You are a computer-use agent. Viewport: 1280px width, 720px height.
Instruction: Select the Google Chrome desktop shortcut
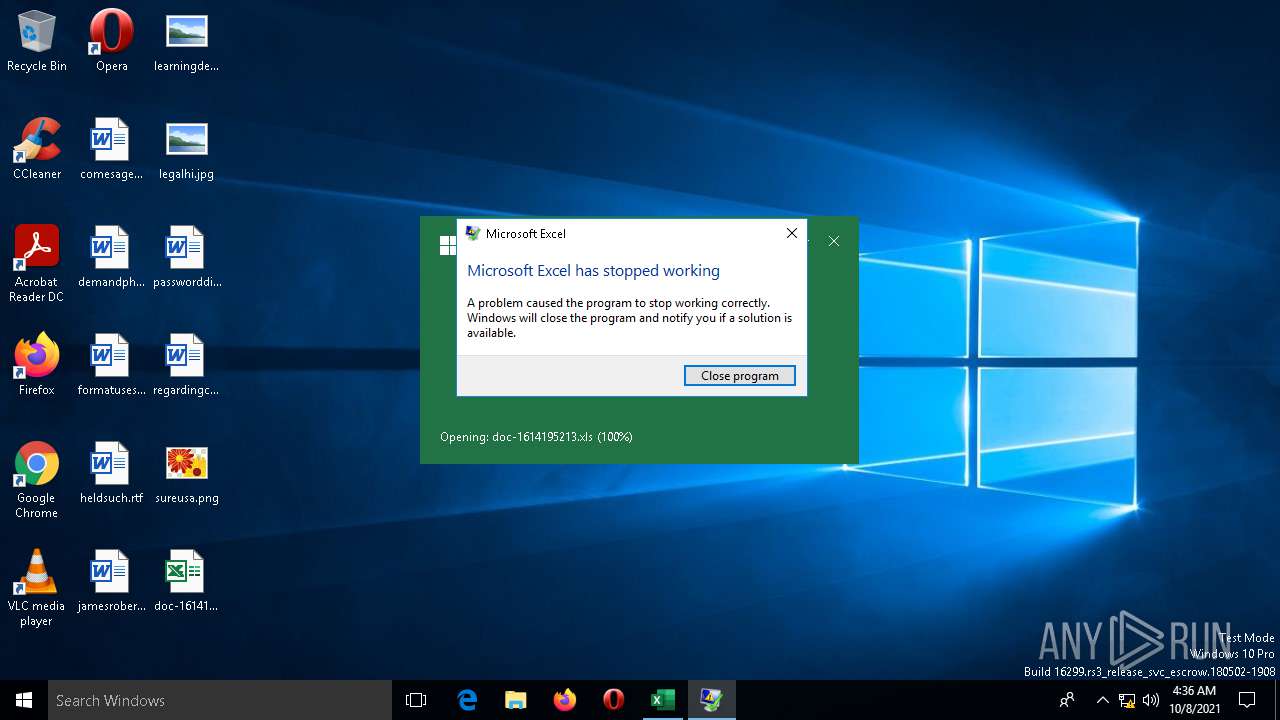(37, 480)
